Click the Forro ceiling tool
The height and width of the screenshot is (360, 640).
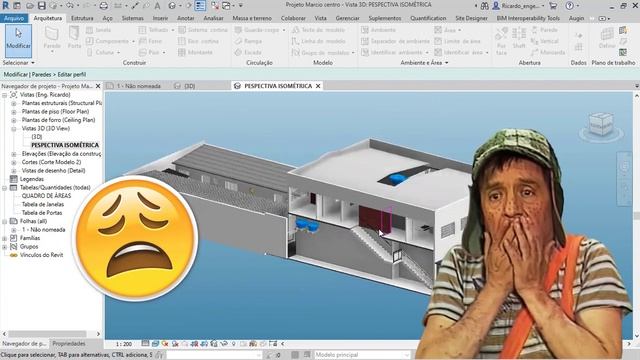tap(150, 41)
